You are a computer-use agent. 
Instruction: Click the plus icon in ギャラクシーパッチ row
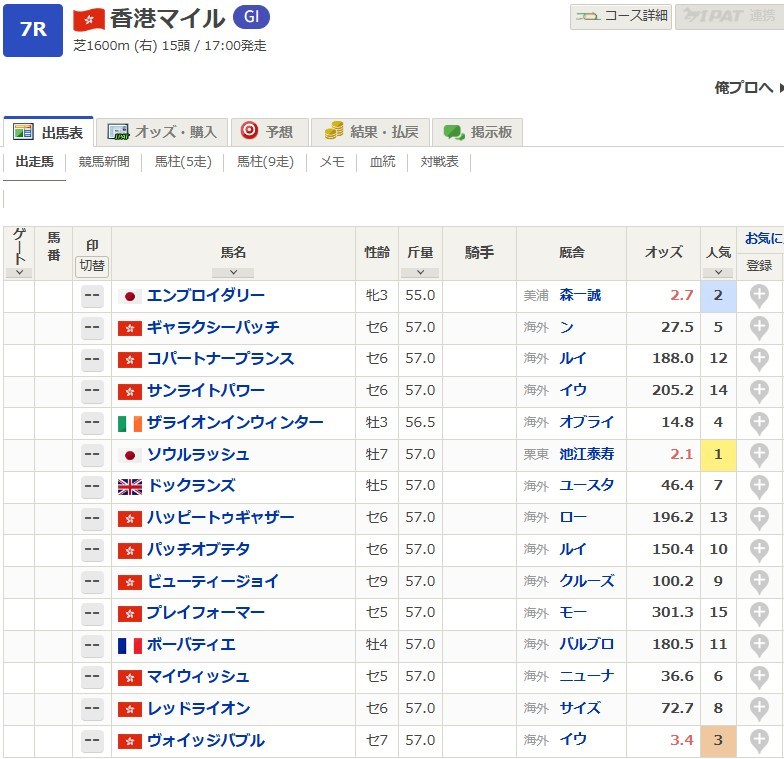coord(759,328)
